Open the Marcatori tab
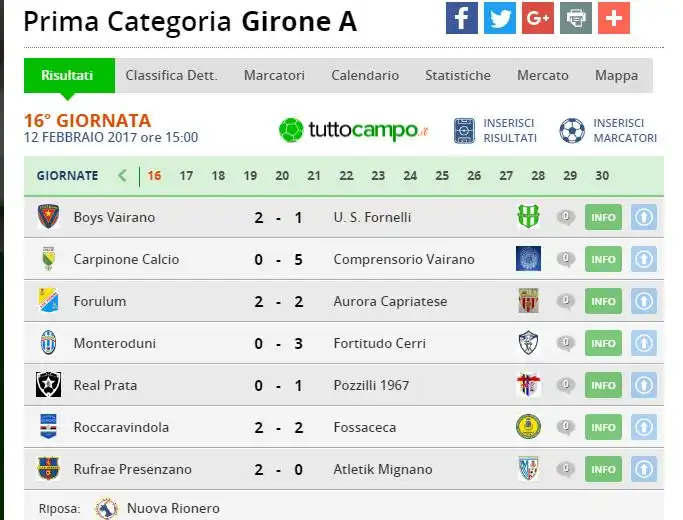Image resolution: width=683 pixels, height=520 pixels. click(x=274, y=75)
